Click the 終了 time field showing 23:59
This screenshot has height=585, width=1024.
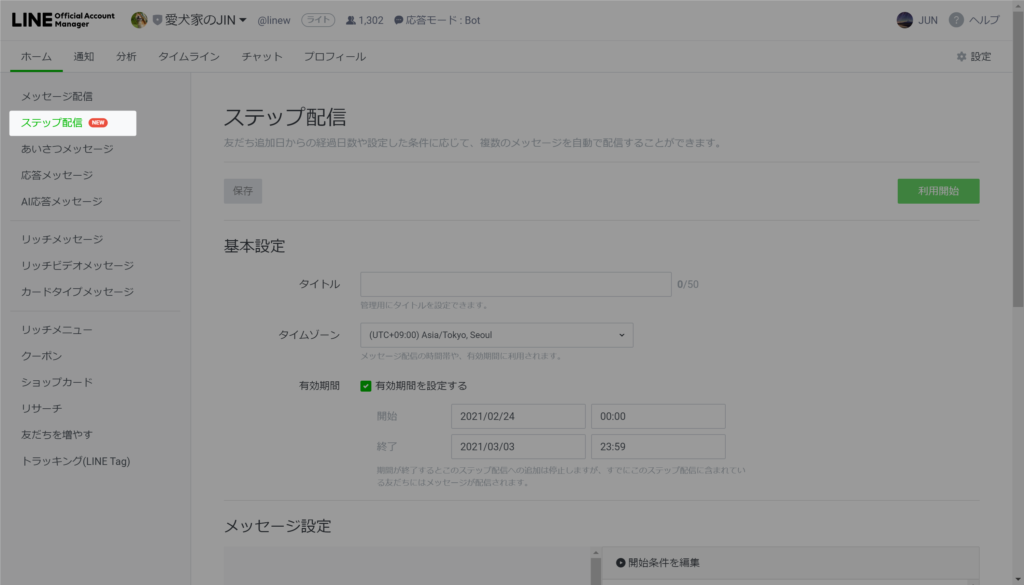[x=657, y=446]
